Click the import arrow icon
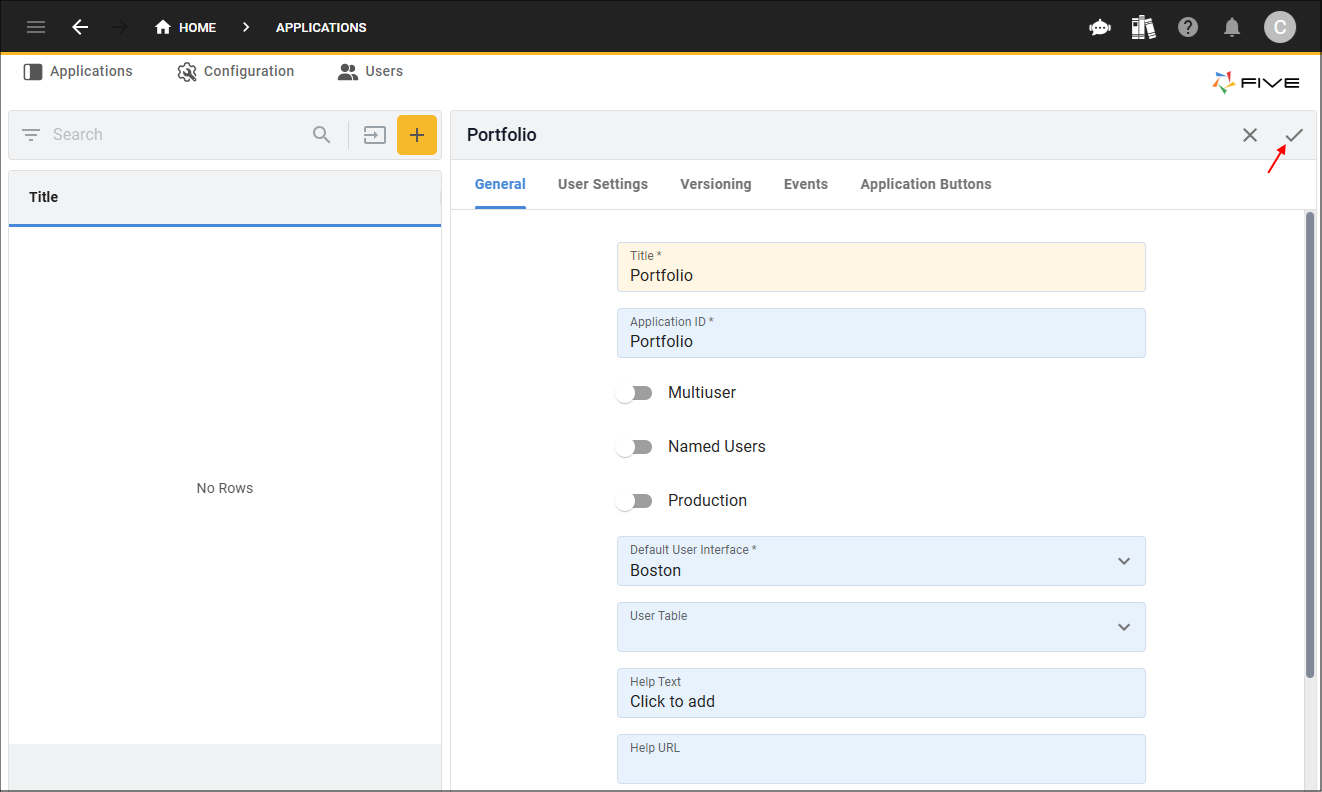This screenshot has width=1322, height=792. tap(375, 135)
